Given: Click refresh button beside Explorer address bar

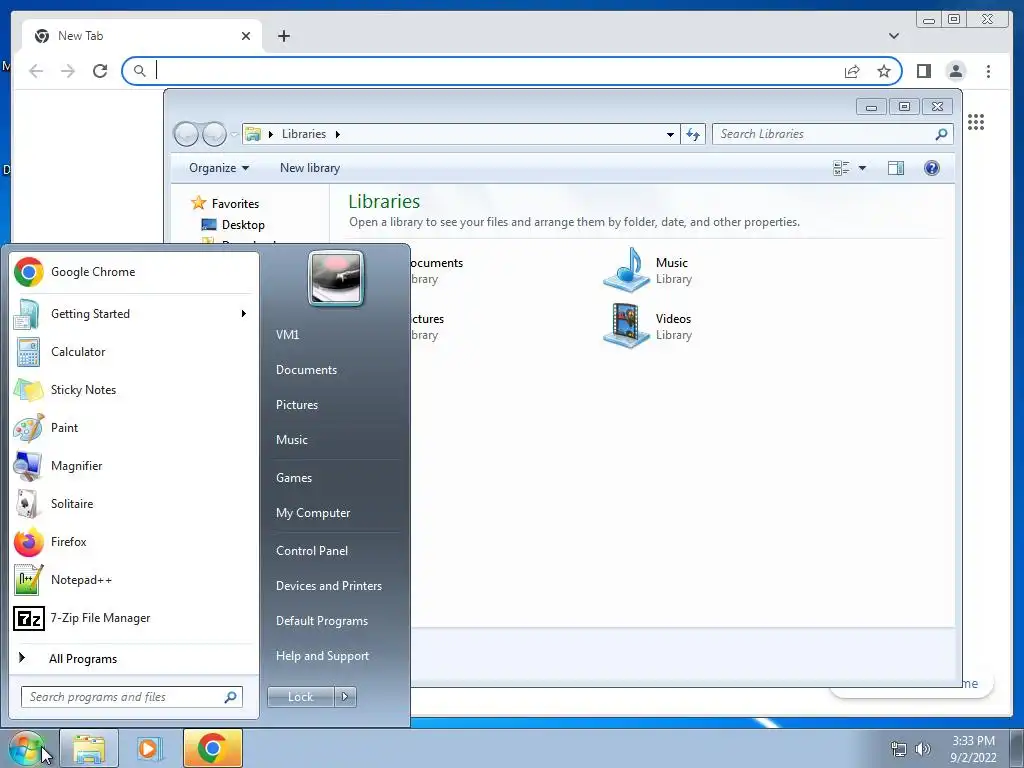Looking at the screenshot, I should (x=693, y=135).
